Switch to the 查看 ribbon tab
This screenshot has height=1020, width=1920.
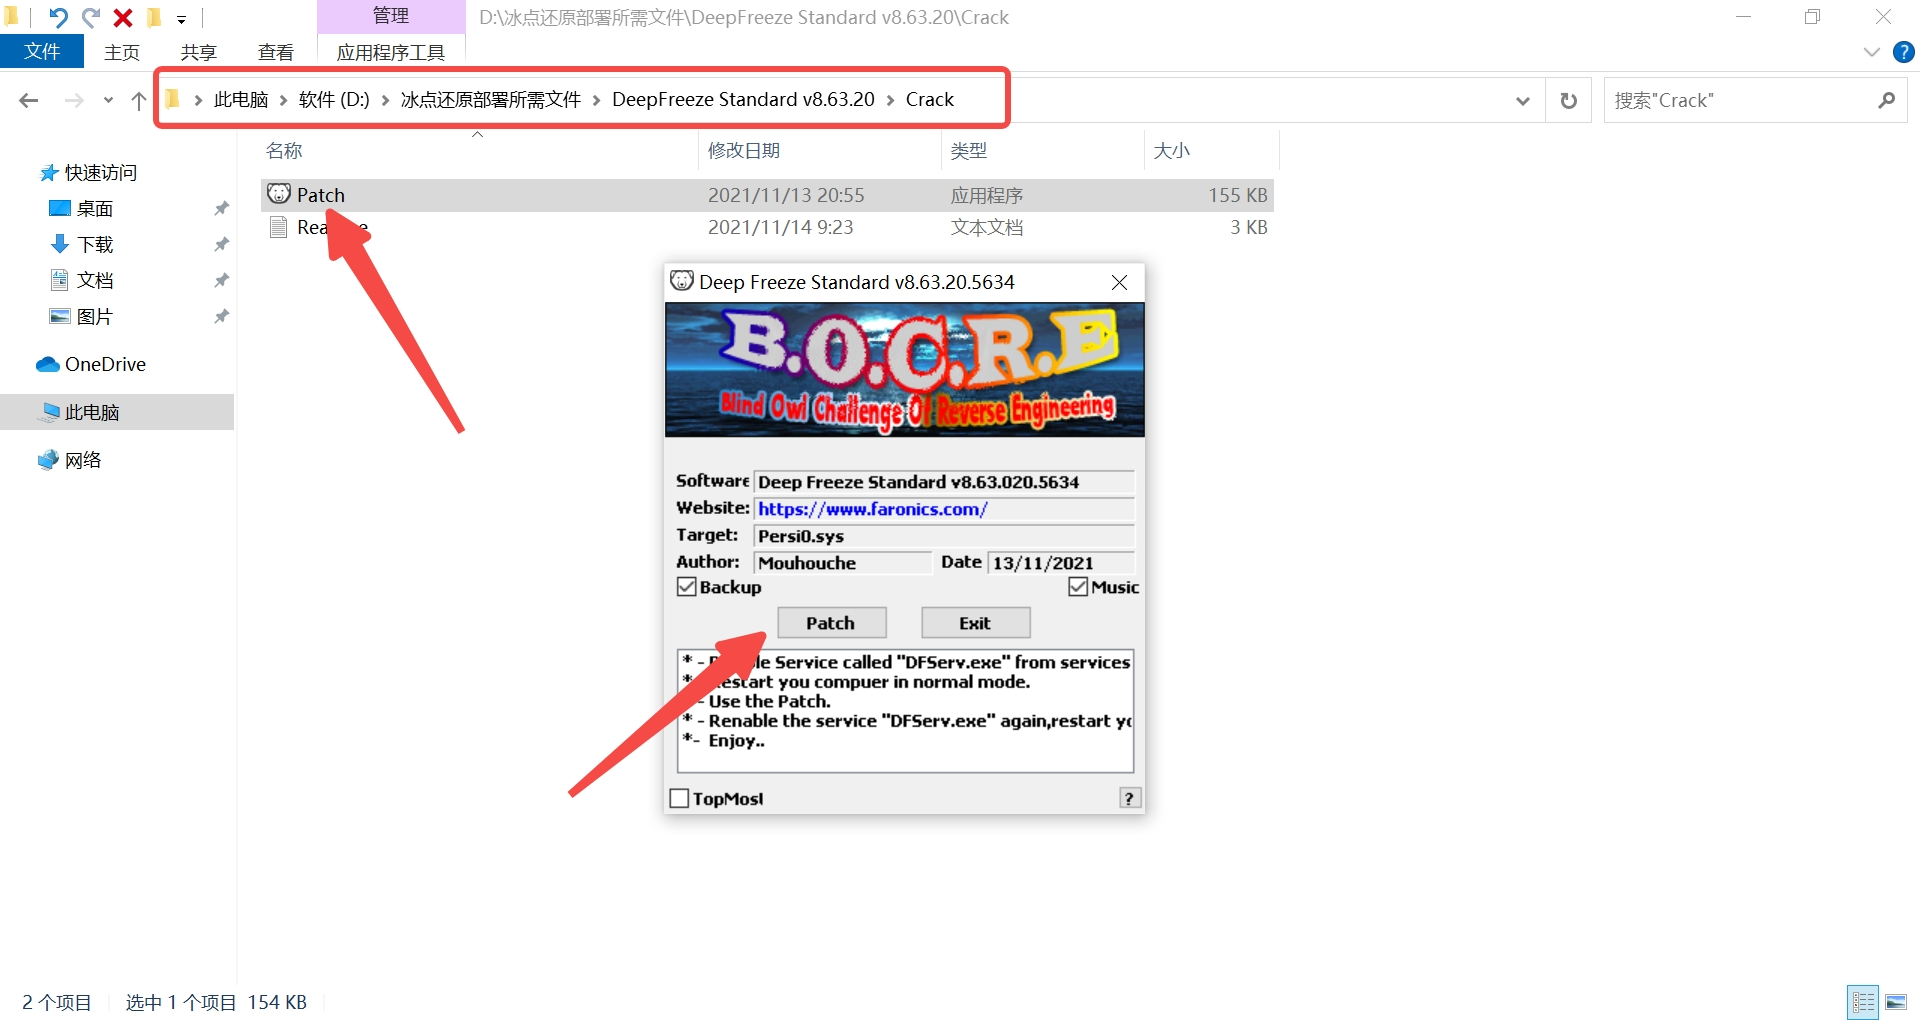276,52
